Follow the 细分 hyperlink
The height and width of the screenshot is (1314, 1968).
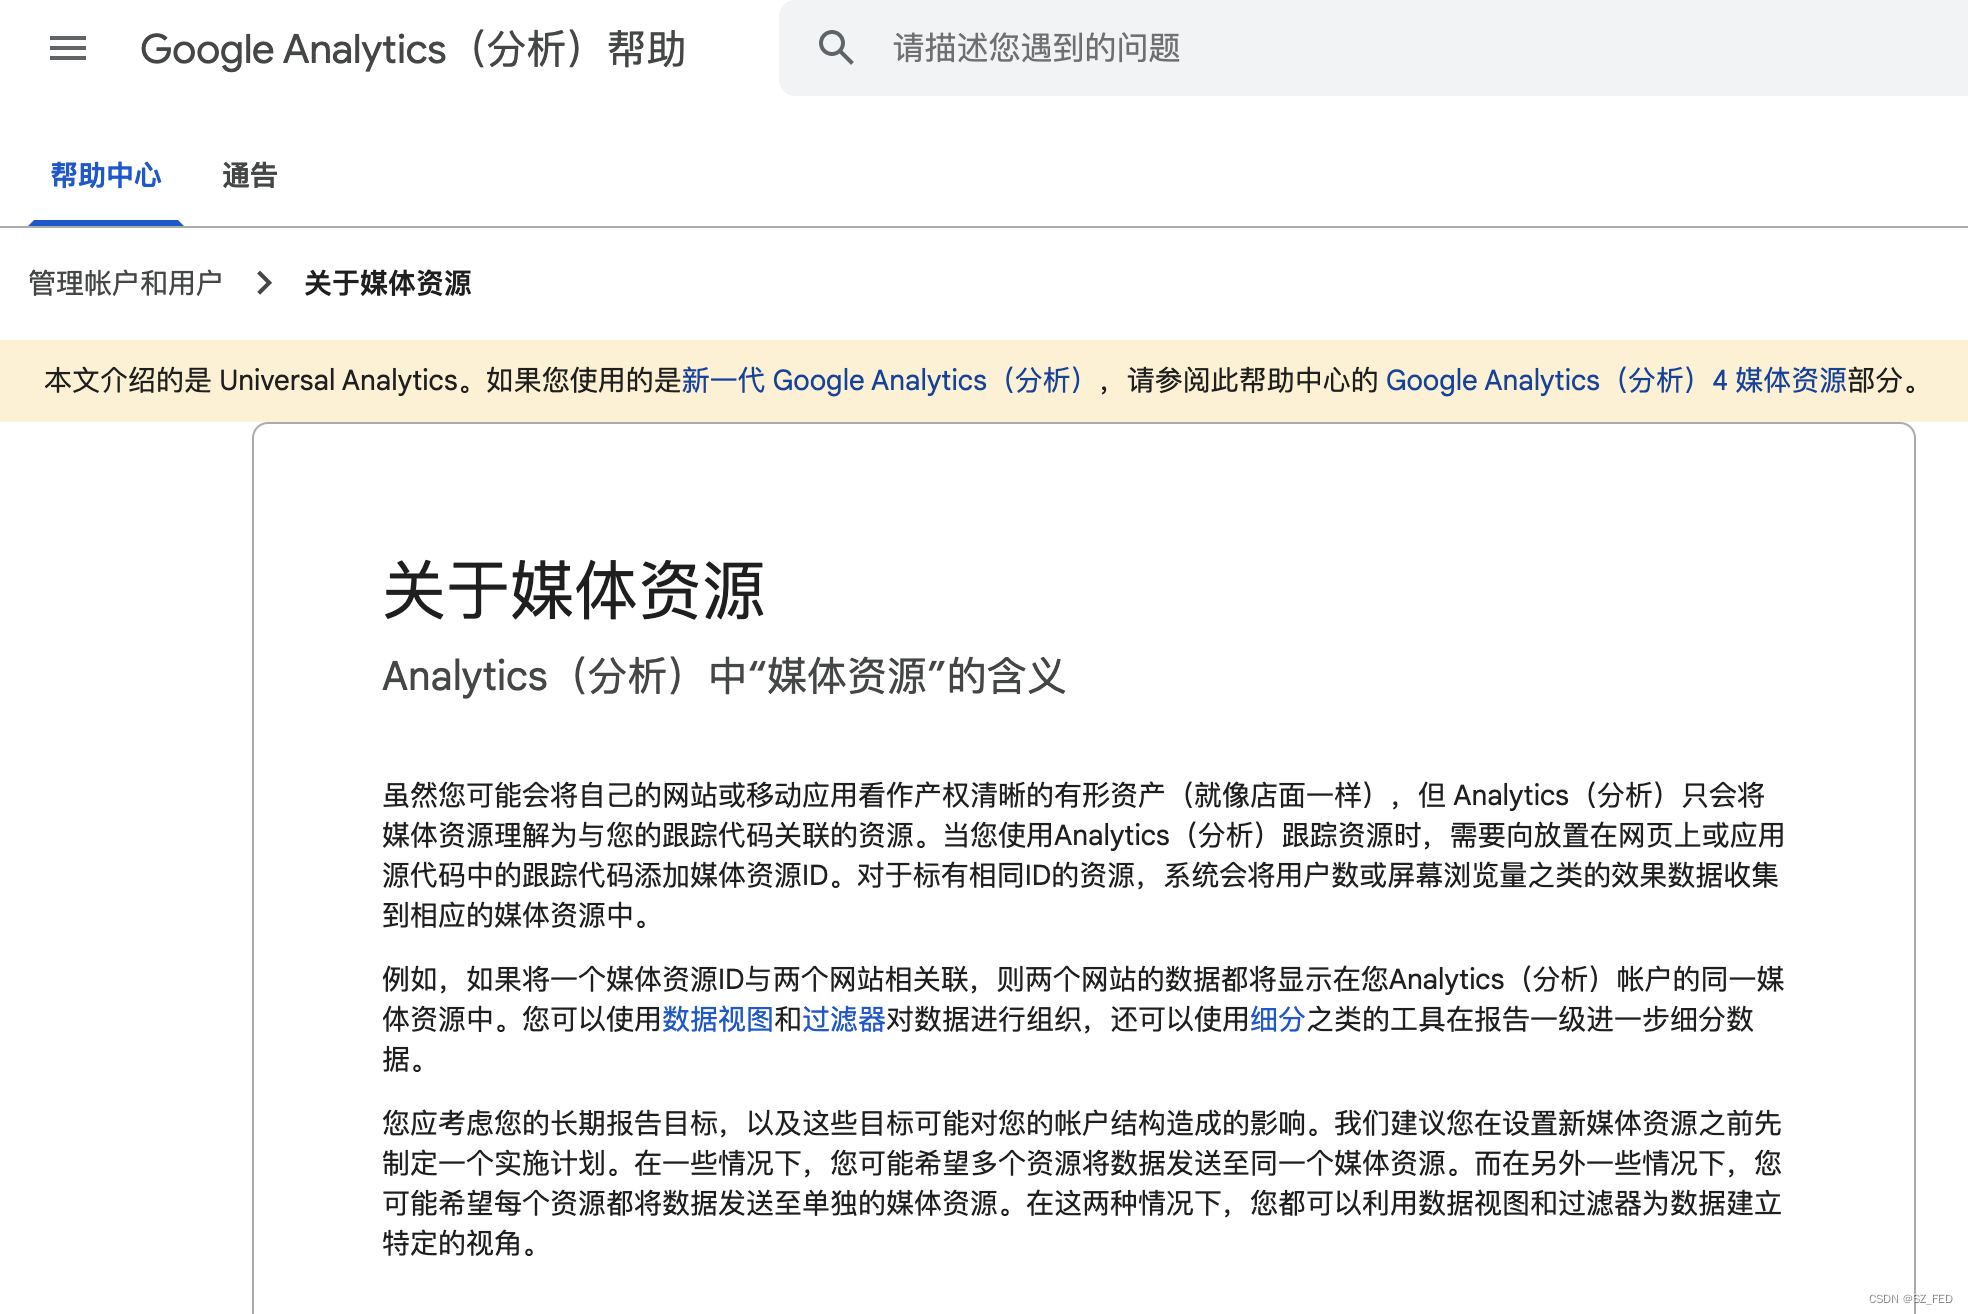coord(1277,1019)
